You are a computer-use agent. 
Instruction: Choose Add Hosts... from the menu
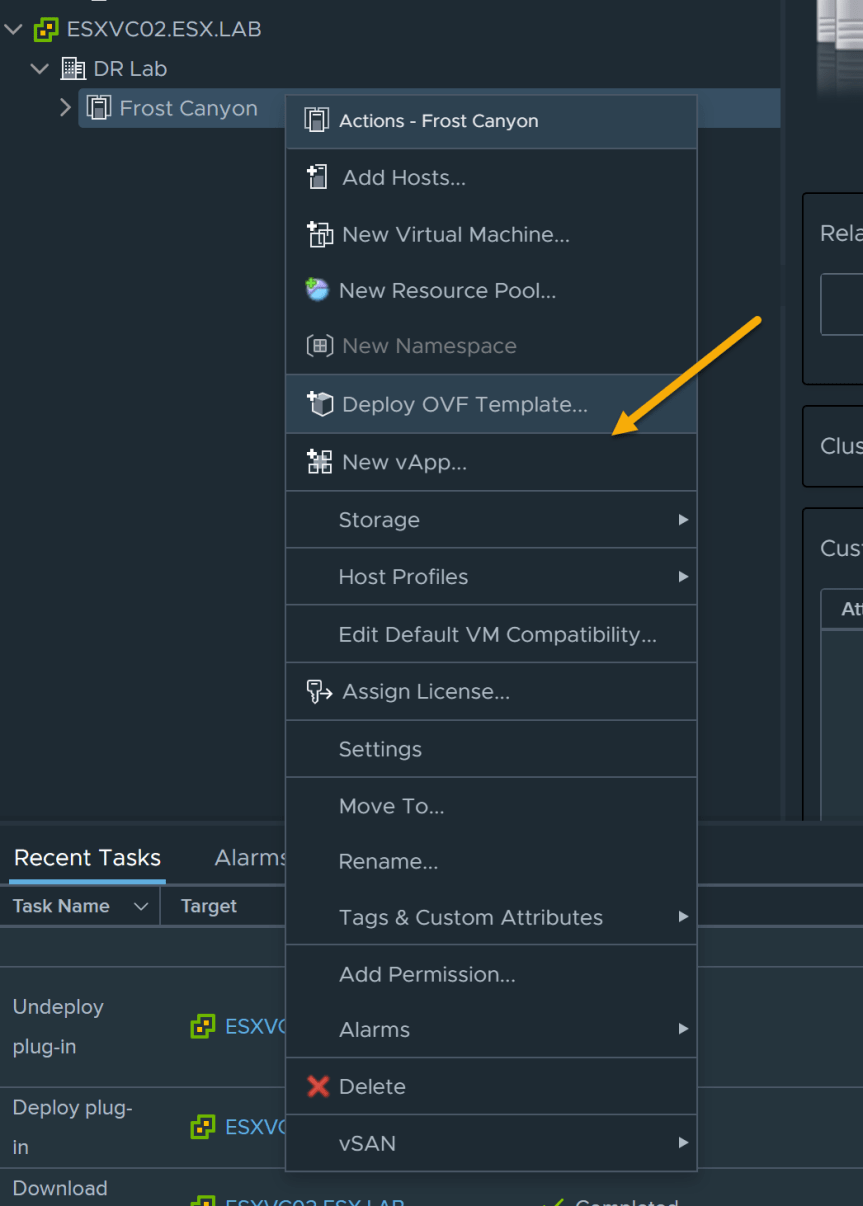491,178
